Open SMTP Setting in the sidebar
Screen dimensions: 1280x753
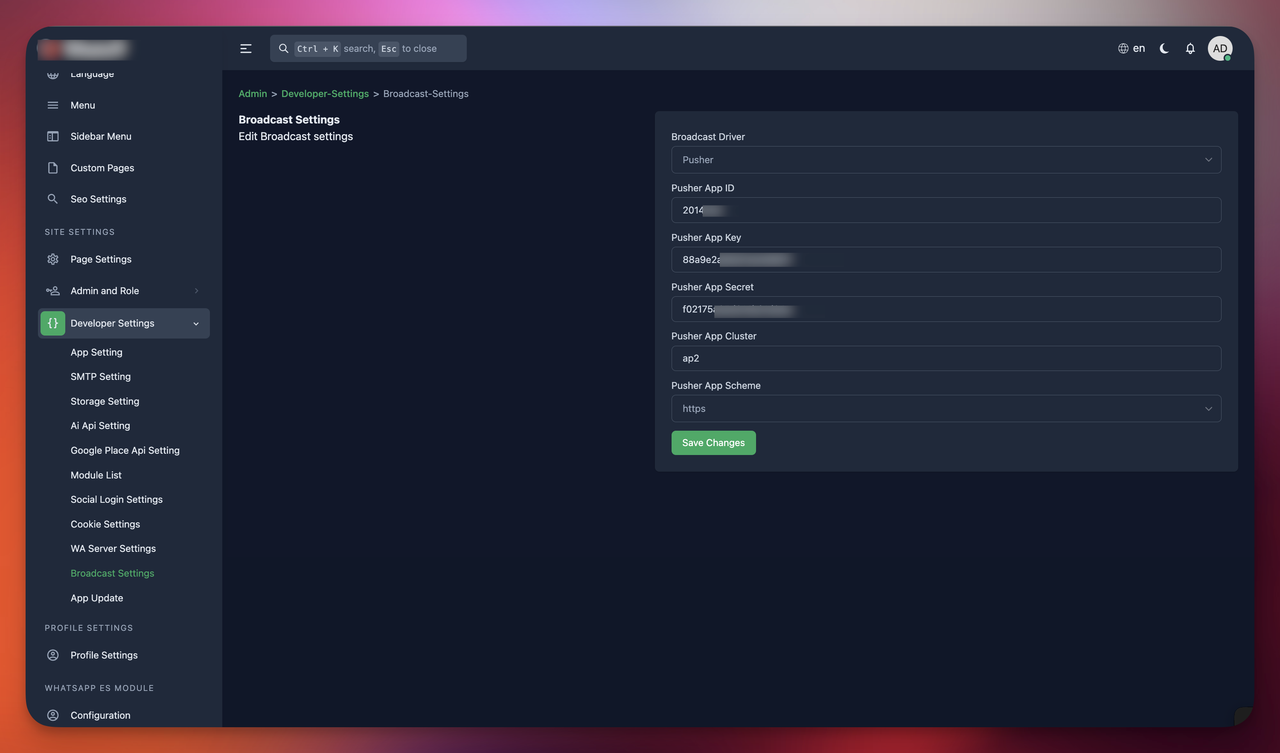tap(101, 377)
